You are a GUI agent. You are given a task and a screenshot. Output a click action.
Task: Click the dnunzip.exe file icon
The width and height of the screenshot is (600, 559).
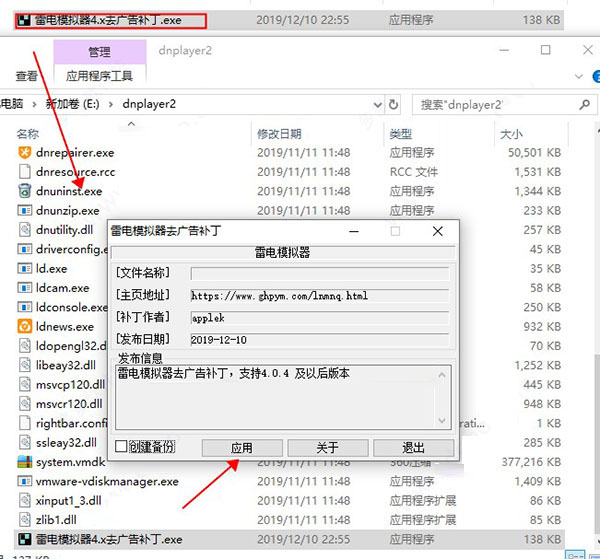pos(25,210)
